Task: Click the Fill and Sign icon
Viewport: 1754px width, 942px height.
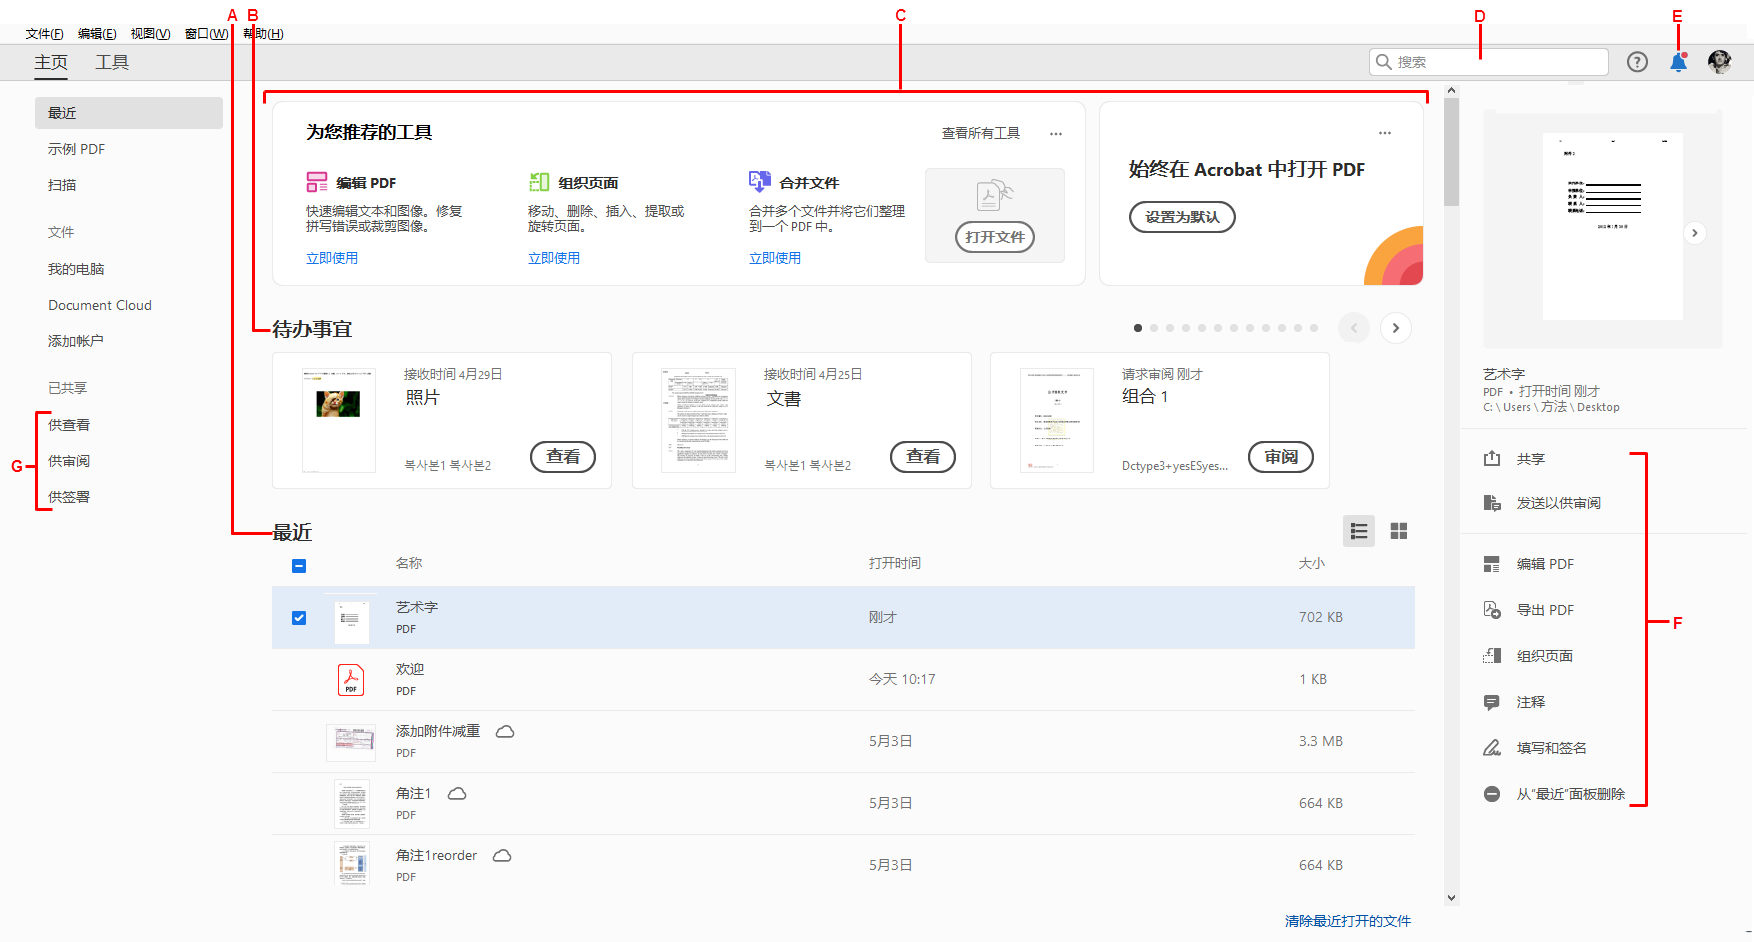Action: pyautogui.click(x=1492, y=748)
